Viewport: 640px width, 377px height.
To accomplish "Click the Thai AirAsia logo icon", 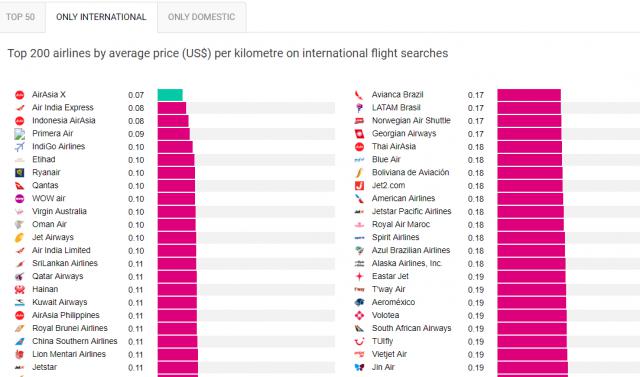I will (359, 147).
